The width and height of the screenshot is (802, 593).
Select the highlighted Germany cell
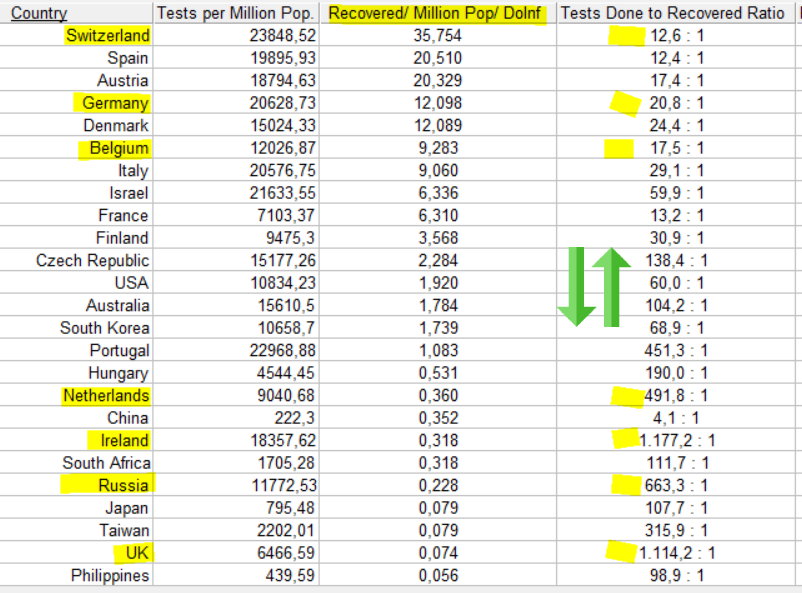115,103
